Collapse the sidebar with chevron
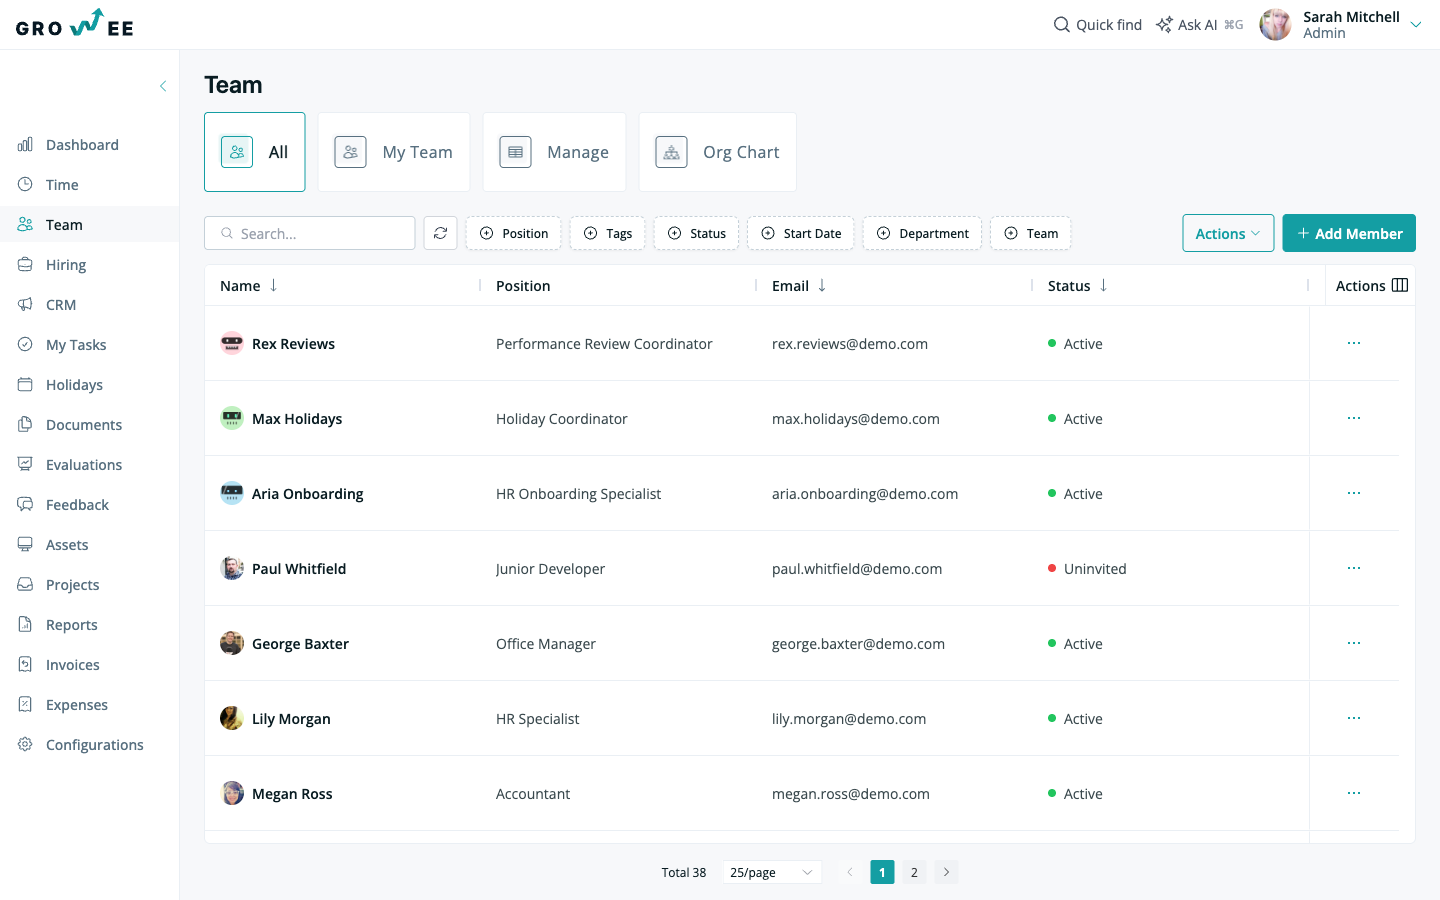The height and width of the screenshot is (900, 1440). pos(163,86)
